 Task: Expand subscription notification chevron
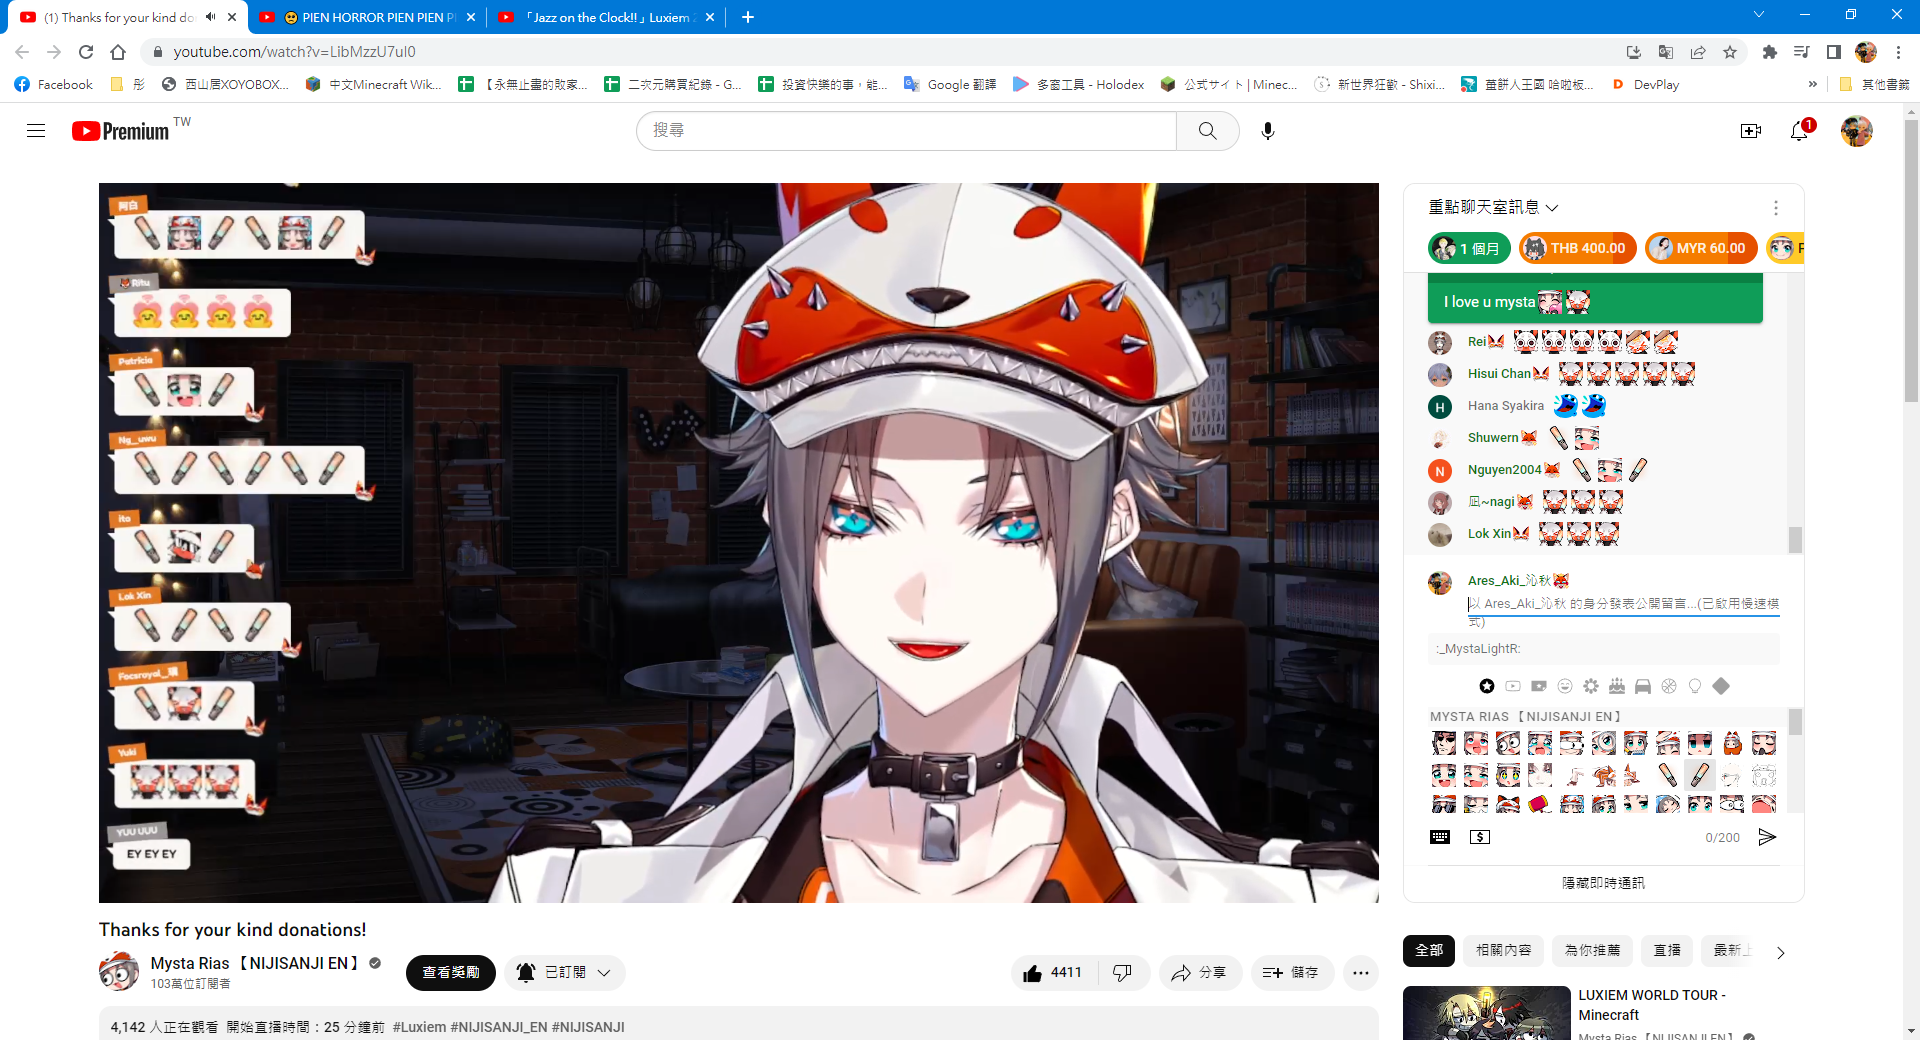click(604, 973)
